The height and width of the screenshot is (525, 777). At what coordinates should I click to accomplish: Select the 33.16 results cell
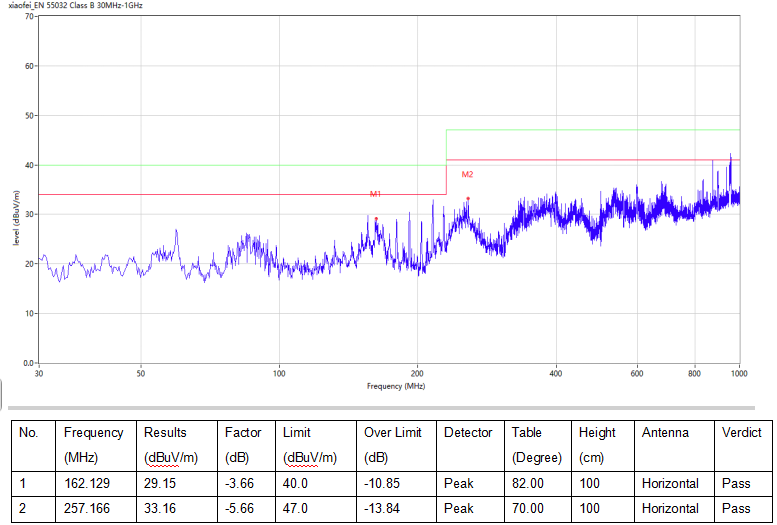click(161, 508)
